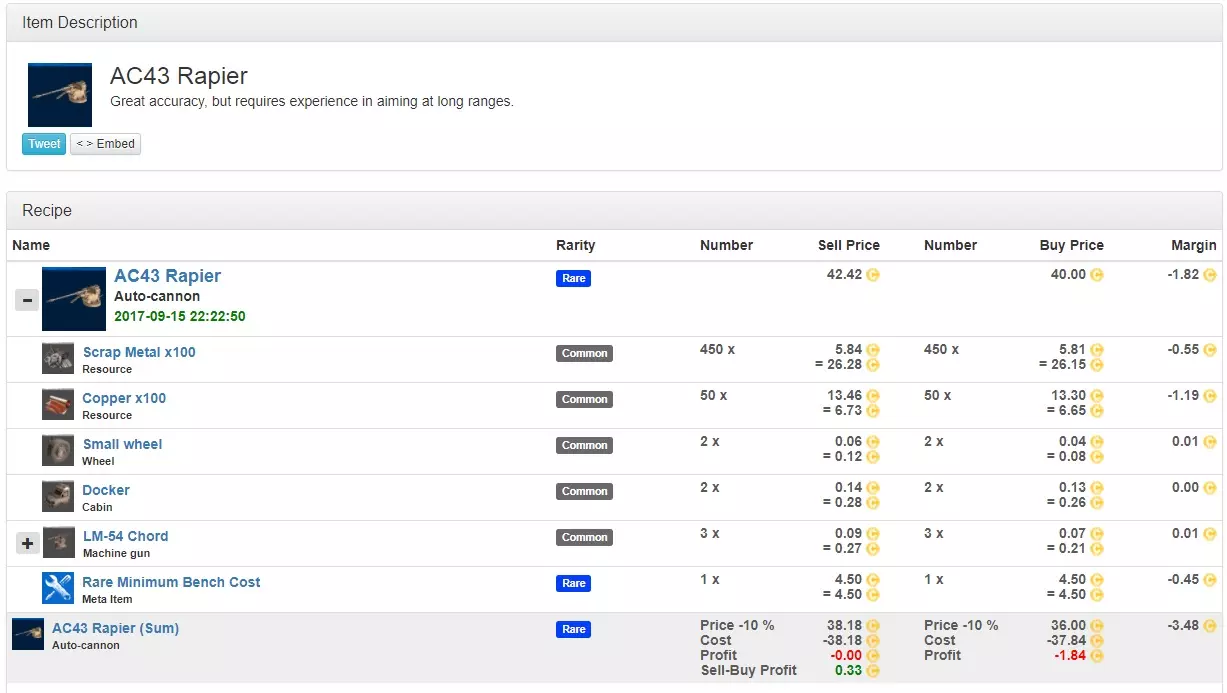Click the Scrap Metal resource icon
Viewport: 1227px width, 693px height.
58,359
